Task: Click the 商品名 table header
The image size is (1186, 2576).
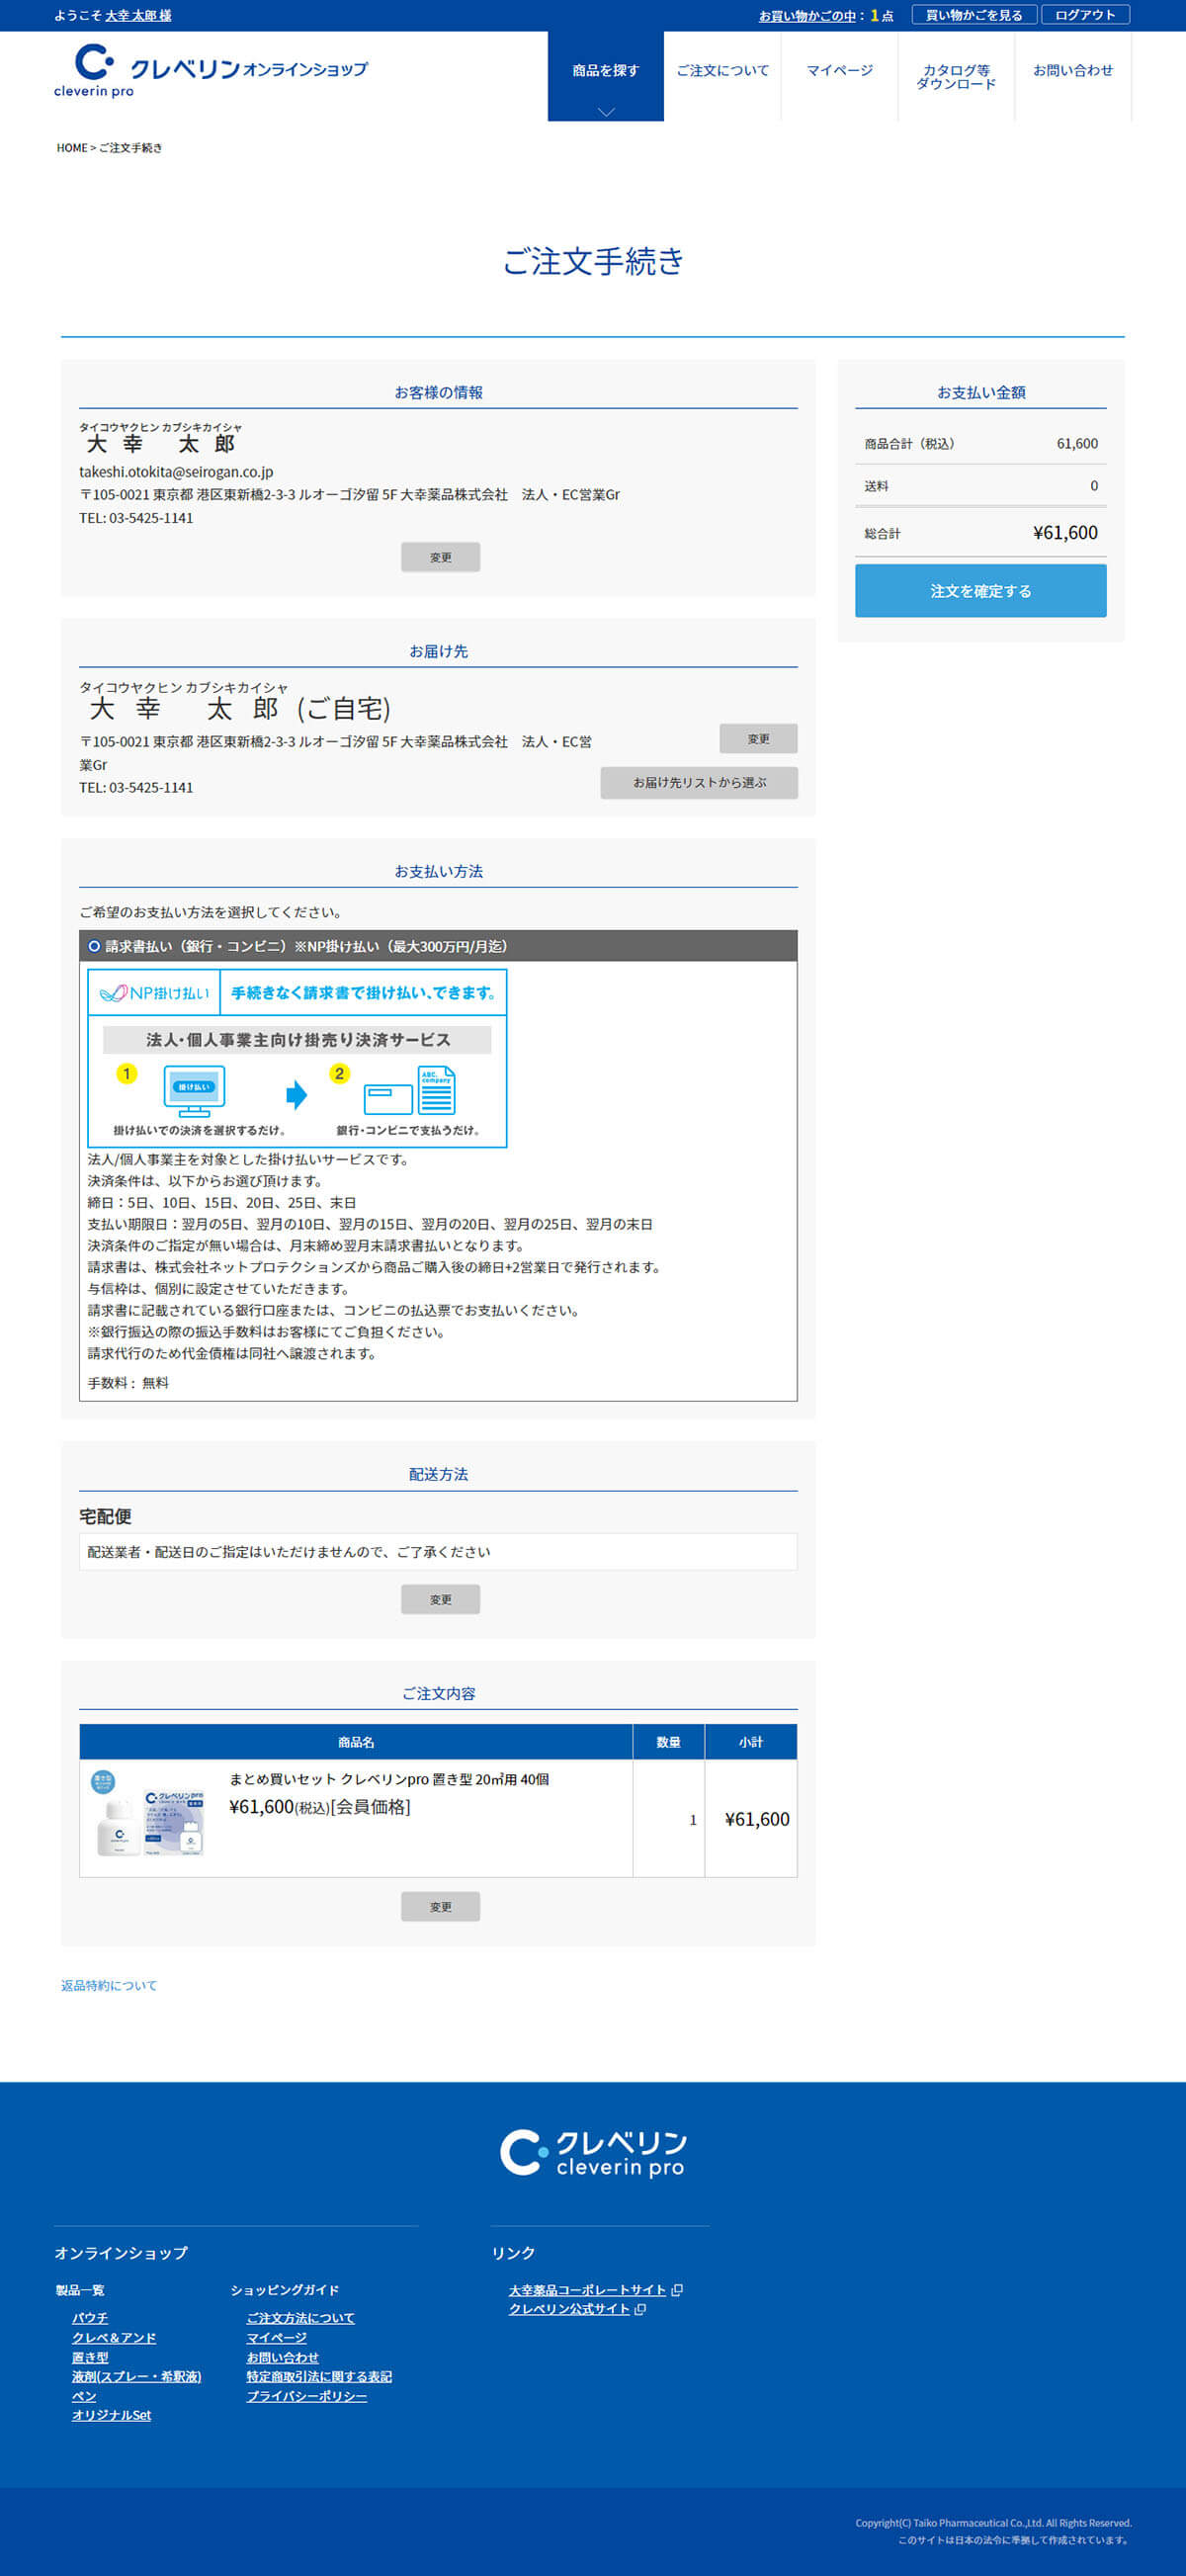Action: 356,1742
